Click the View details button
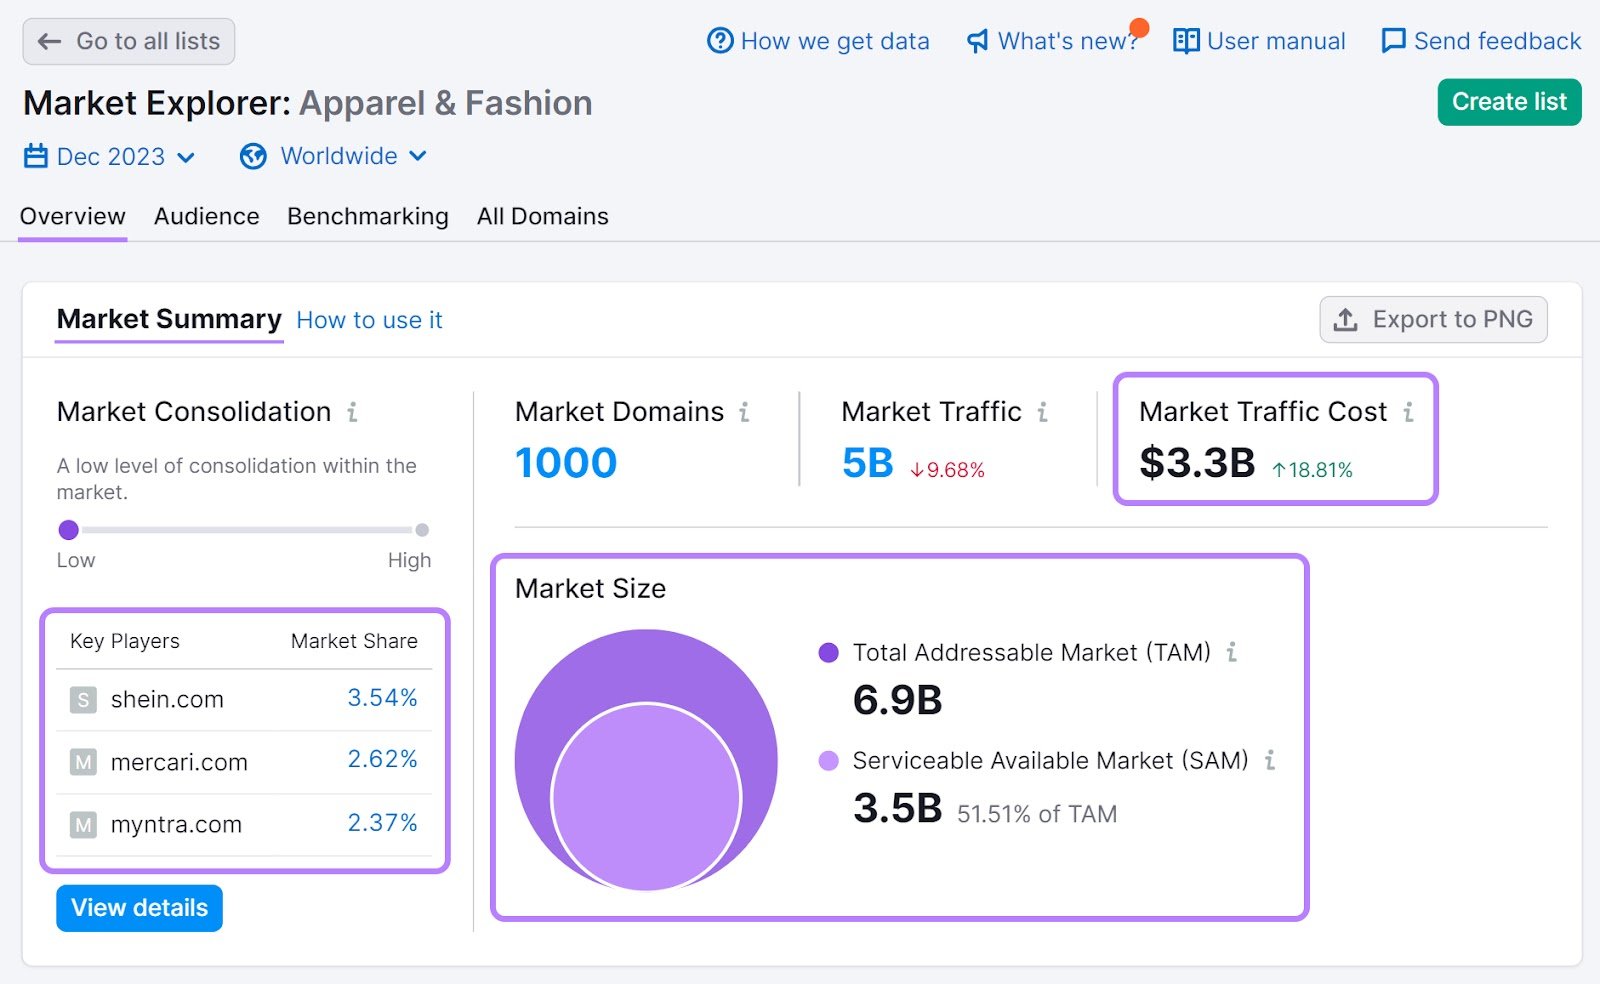Image resolution: width=1600 pixels, height=984 pixels. pyautogui.click(x=139, y=908)
